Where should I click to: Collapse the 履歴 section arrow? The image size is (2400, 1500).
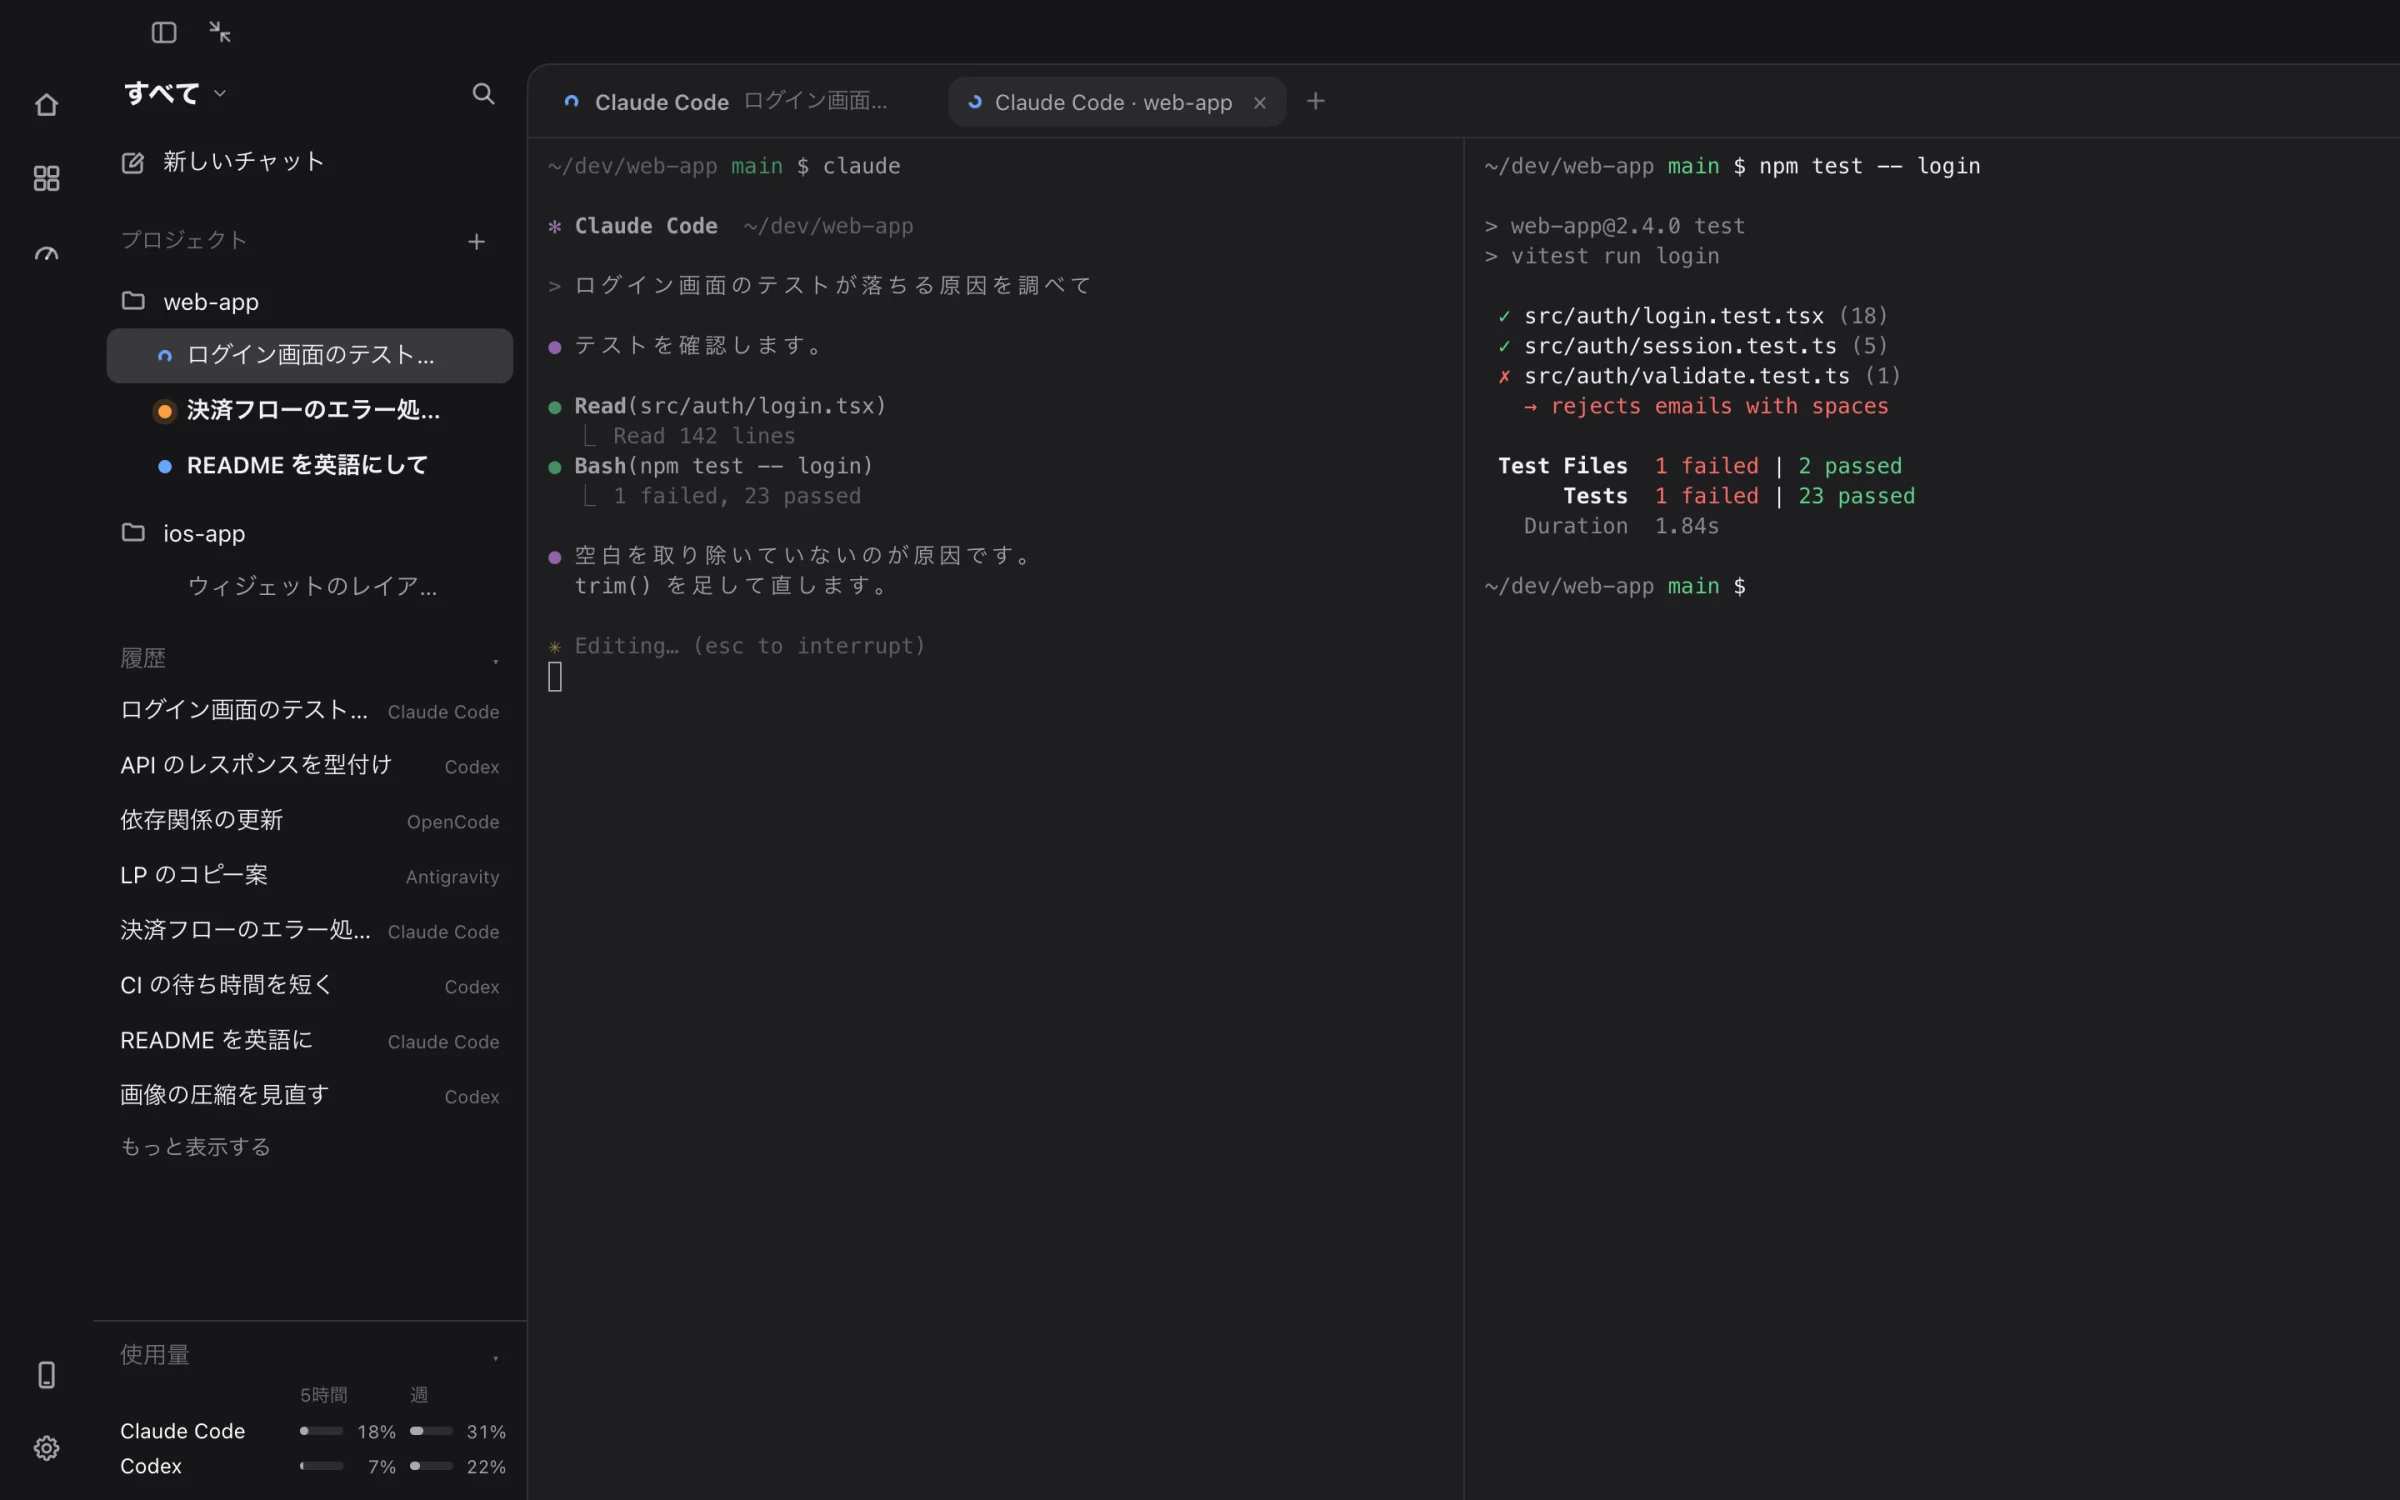pos(495,661)
